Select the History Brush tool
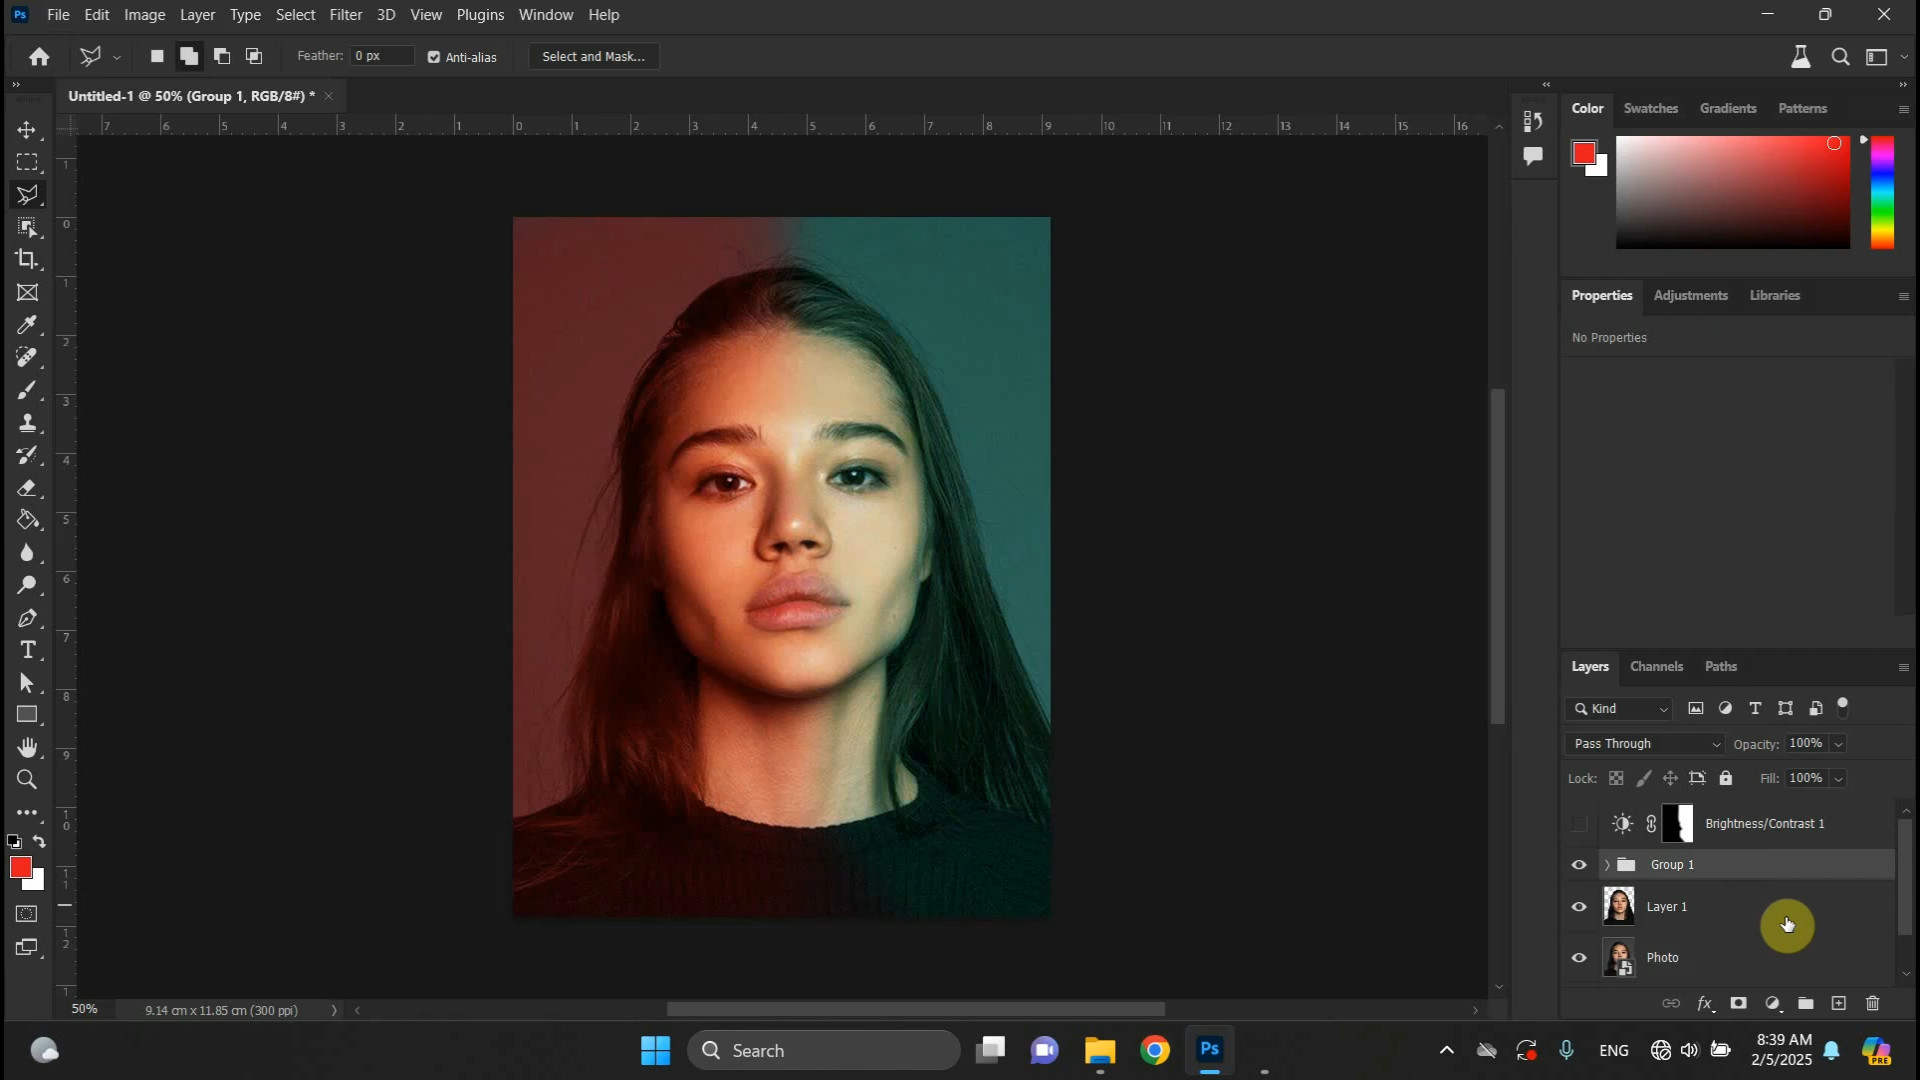Screen dimensions: 1920x1080 (27, 455)
